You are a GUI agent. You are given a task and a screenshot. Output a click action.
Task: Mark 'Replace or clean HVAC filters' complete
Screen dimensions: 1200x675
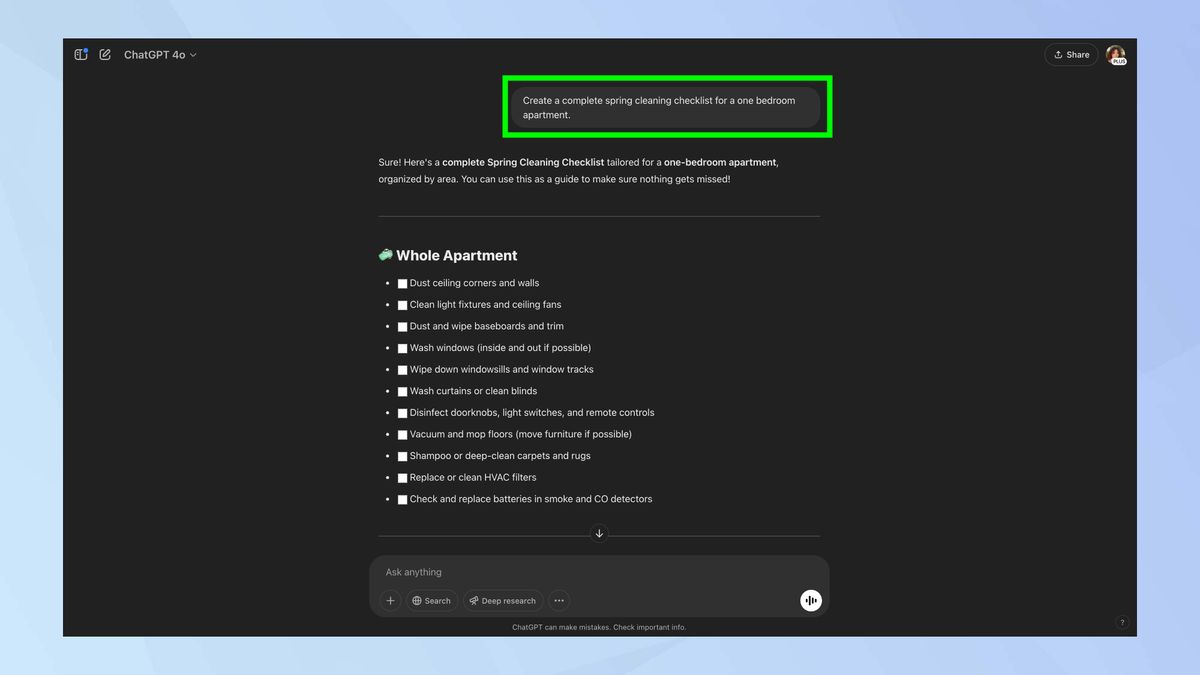click(402, 478)
